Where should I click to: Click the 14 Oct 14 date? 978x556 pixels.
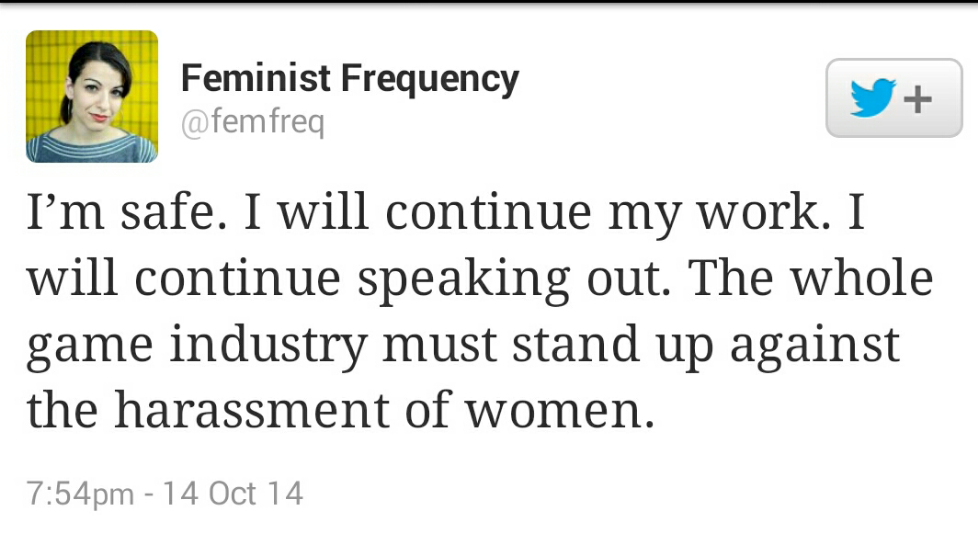click(x=233, y=494)
